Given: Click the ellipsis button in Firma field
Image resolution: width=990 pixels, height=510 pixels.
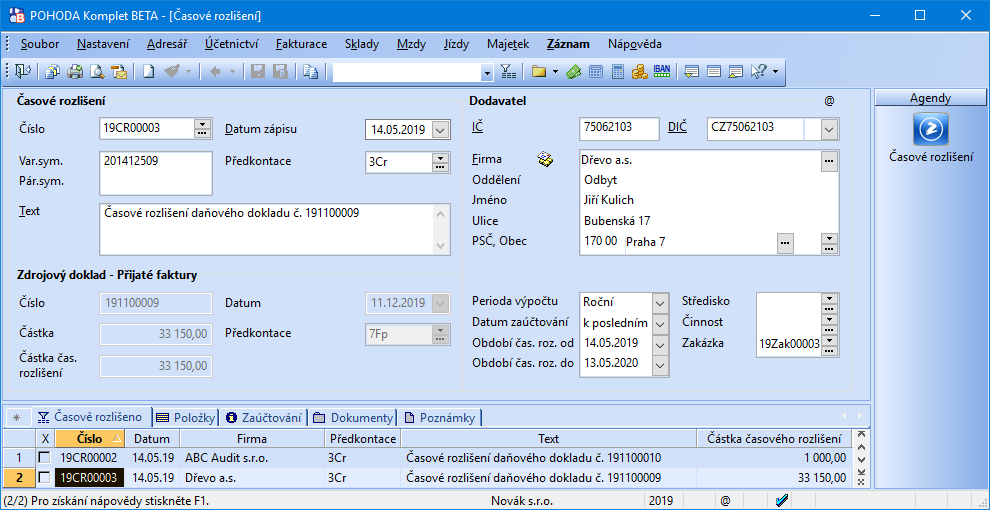Looking at the screenshot, I should pos(829,162).
